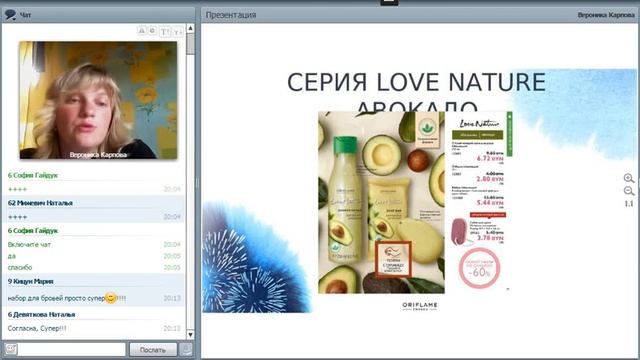Screen dimensions: 640x360
Task: Click the pull-down handle at top center
Action: coord(389,2)
